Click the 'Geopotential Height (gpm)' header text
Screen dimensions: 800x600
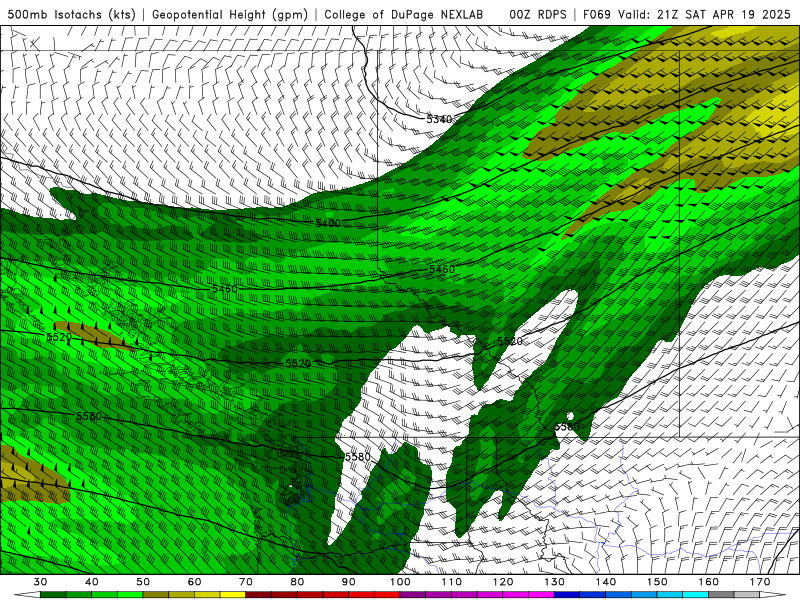click(x=230, y=14)
